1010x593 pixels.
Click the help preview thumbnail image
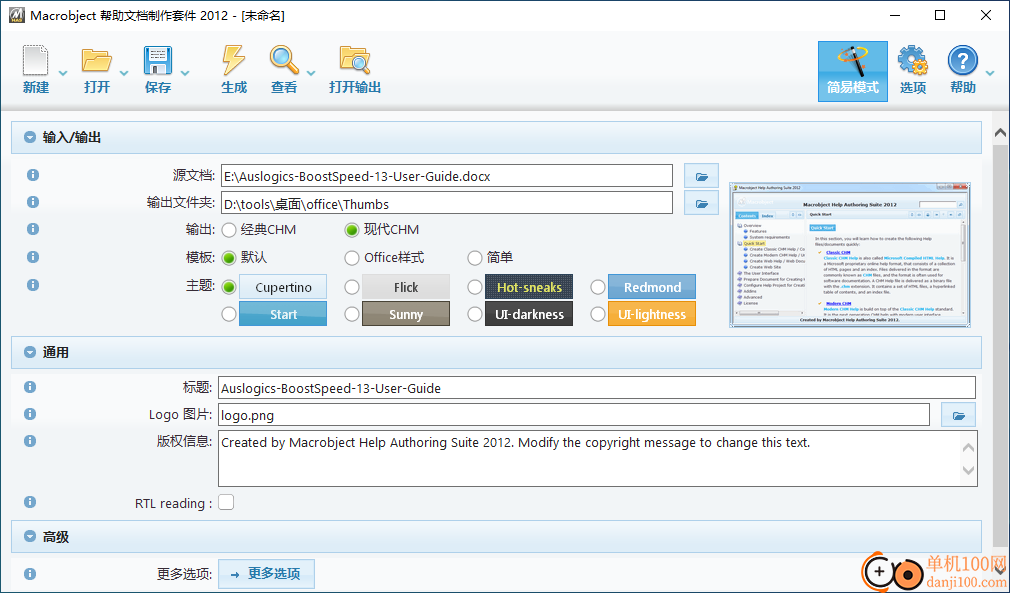coord(850,255)
